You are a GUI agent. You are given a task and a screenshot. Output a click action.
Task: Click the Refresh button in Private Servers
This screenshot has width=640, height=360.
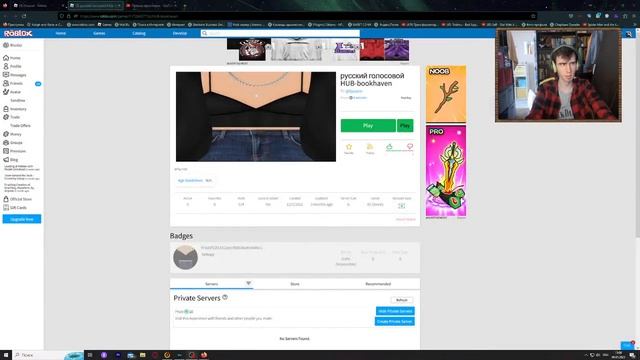tap(402, 300)
